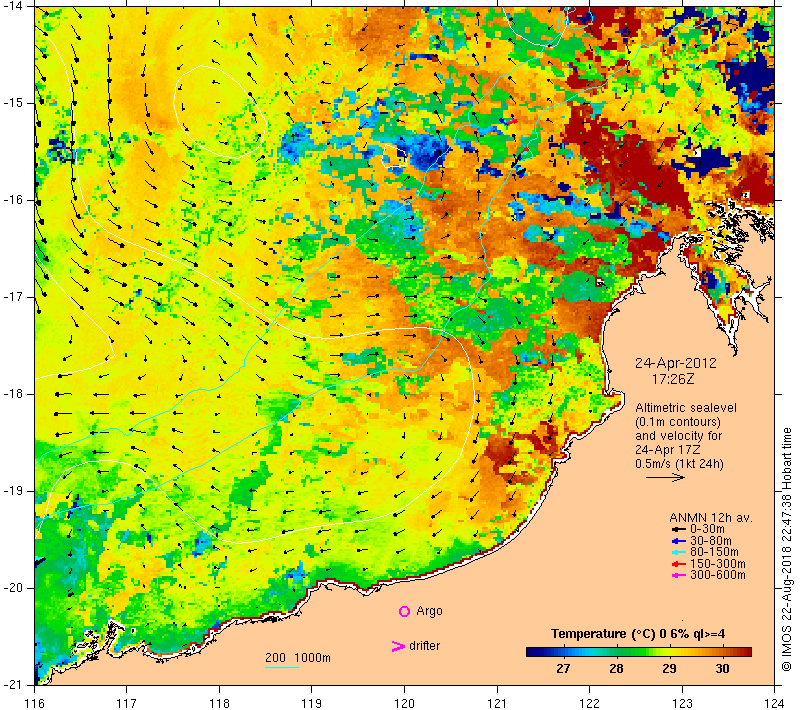Click the magenta drifter arrowhead symbol
This screenshot has width=800, height=710.
pos(398,646)
